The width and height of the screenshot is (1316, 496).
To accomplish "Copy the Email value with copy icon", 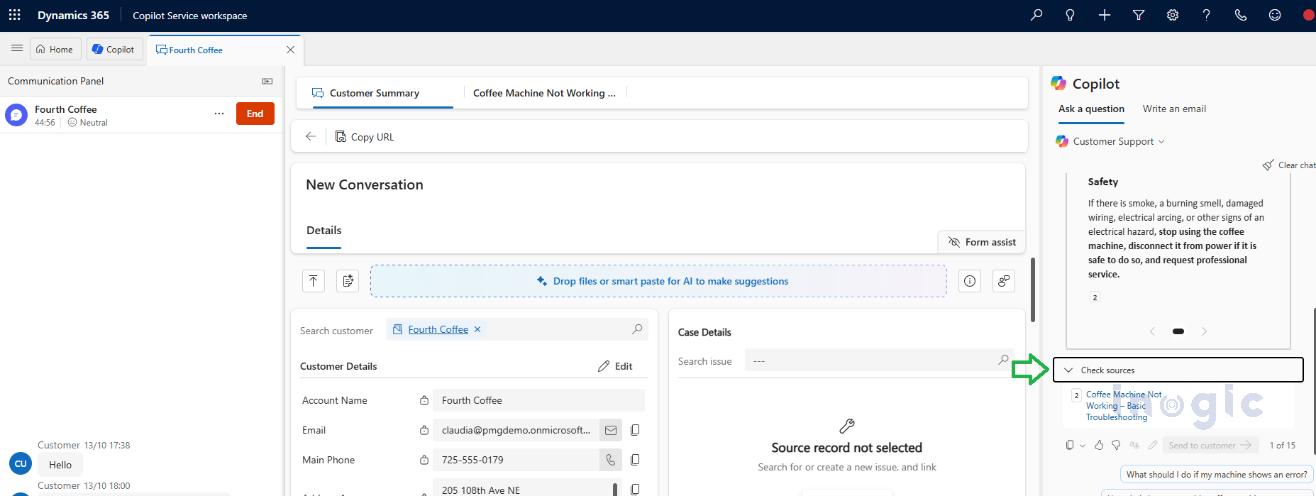I will point(635,430).
